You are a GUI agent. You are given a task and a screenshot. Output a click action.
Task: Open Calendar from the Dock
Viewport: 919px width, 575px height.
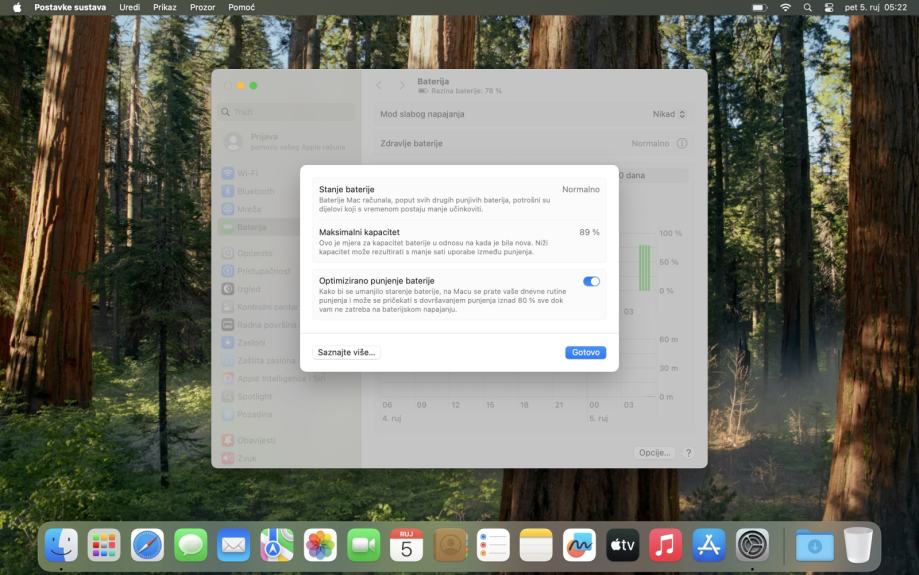[x=406, y=545]
